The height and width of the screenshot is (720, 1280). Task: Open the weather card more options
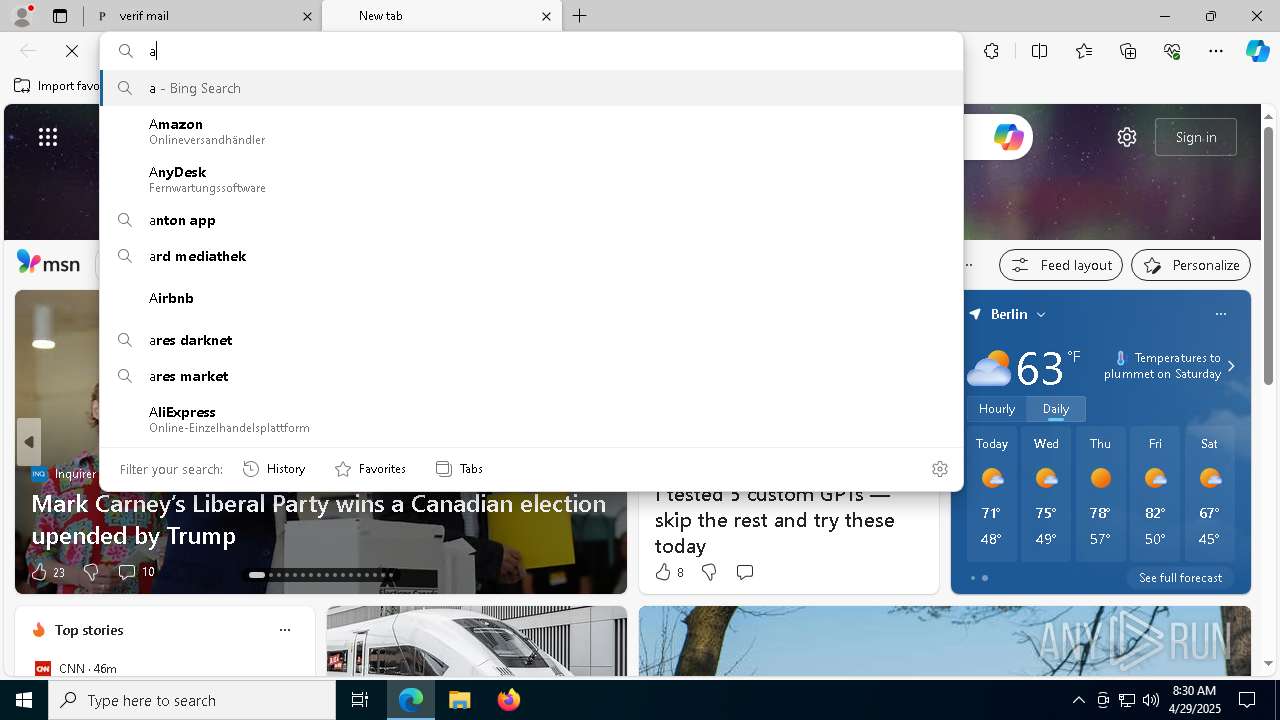coord(1220,314)
